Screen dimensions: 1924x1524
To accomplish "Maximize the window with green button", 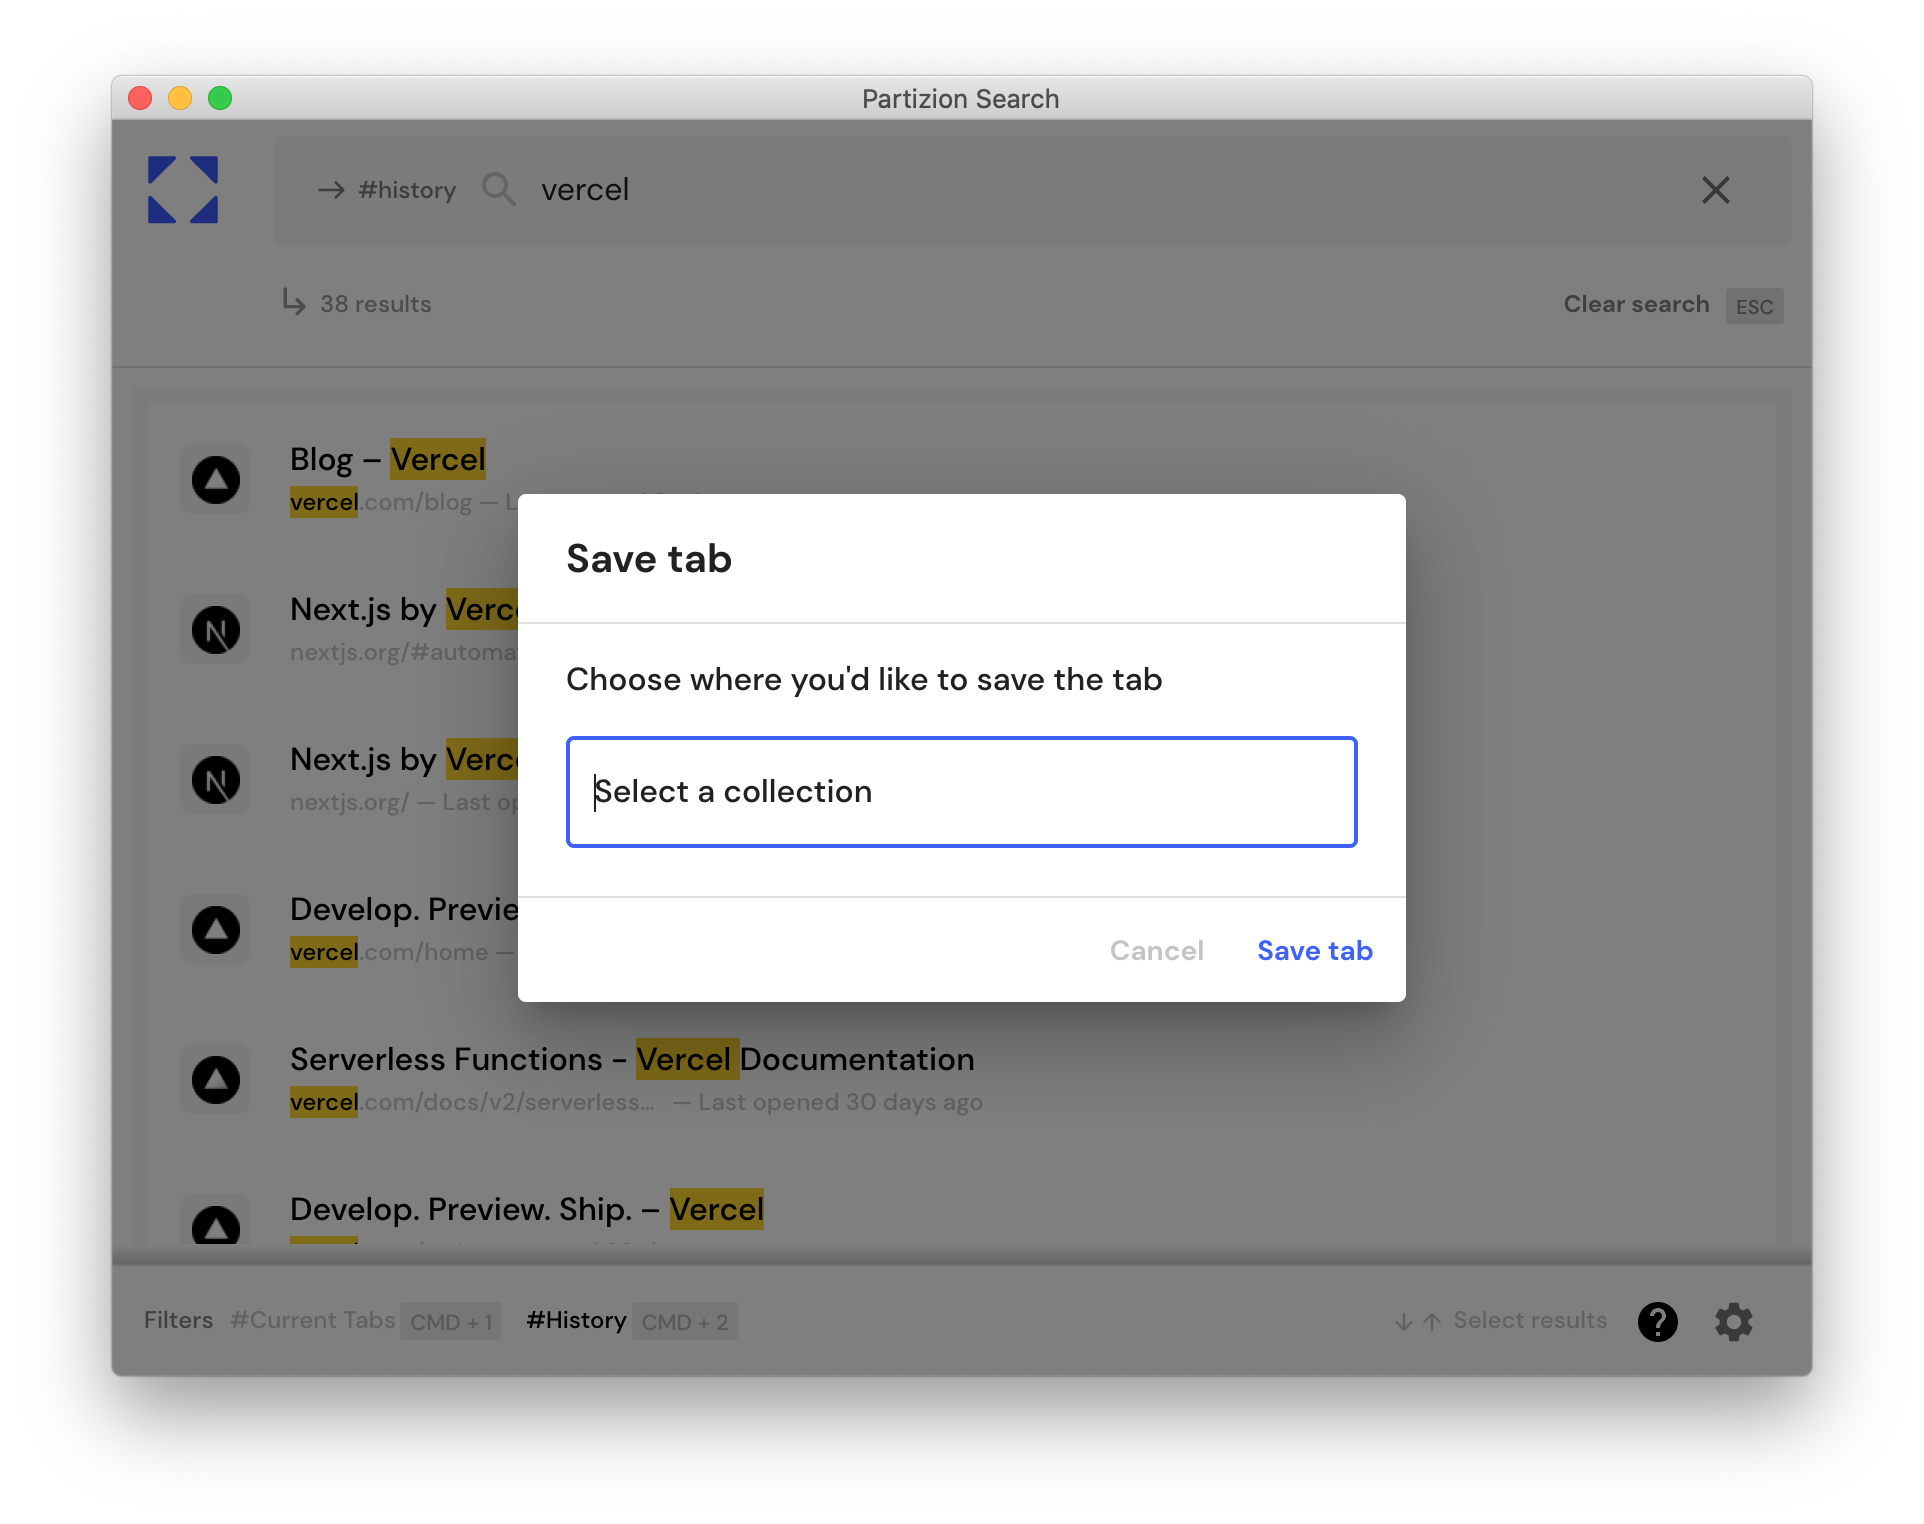I will 220,98.
